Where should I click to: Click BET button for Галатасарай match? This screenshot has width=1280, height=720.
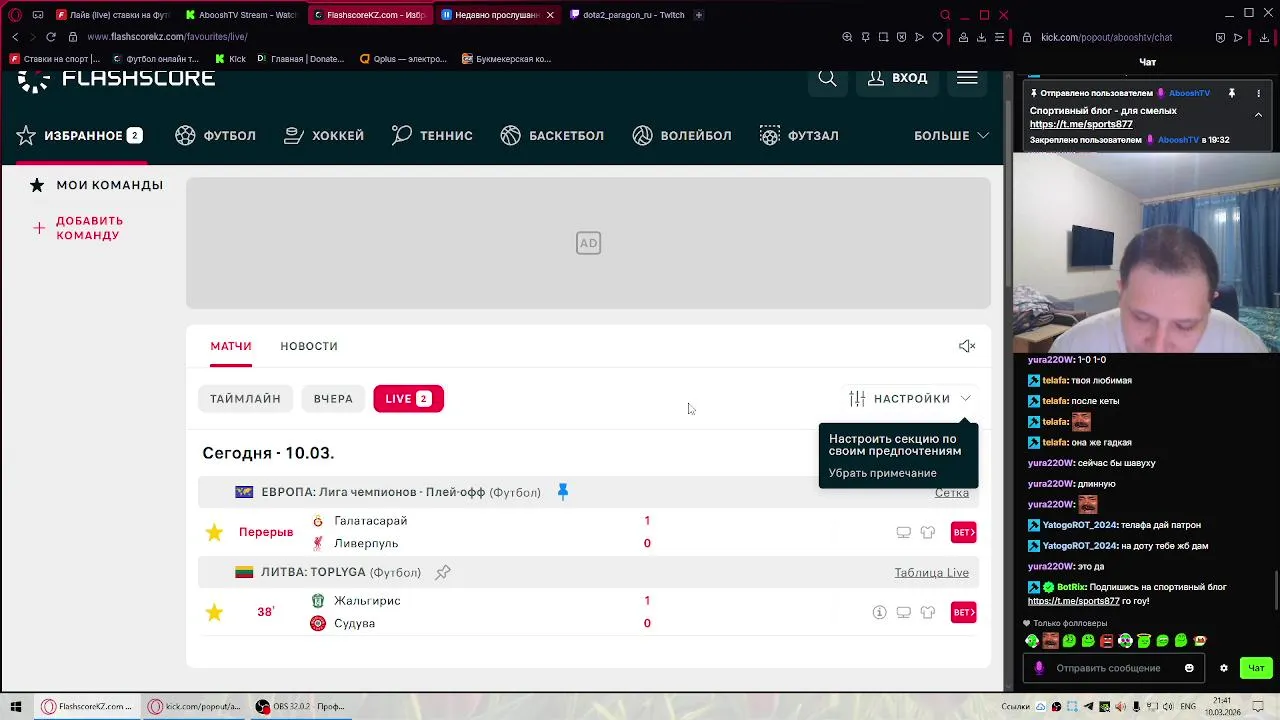[x=964, y=532]
